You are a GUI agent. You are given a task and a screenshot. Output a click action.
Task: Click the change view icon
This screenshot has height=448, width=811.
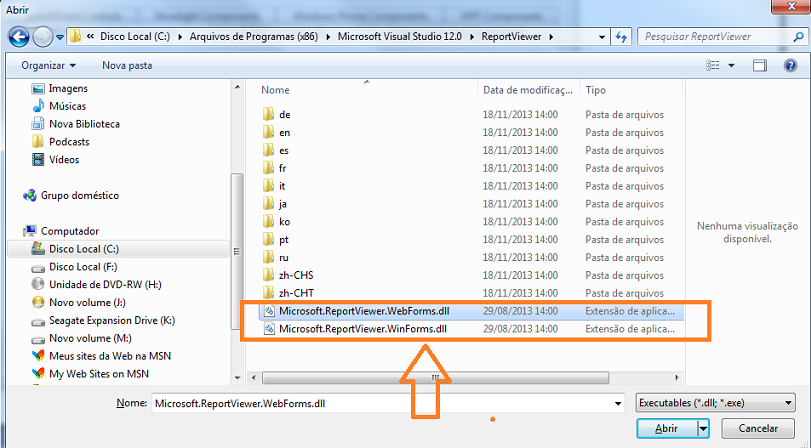713,66
